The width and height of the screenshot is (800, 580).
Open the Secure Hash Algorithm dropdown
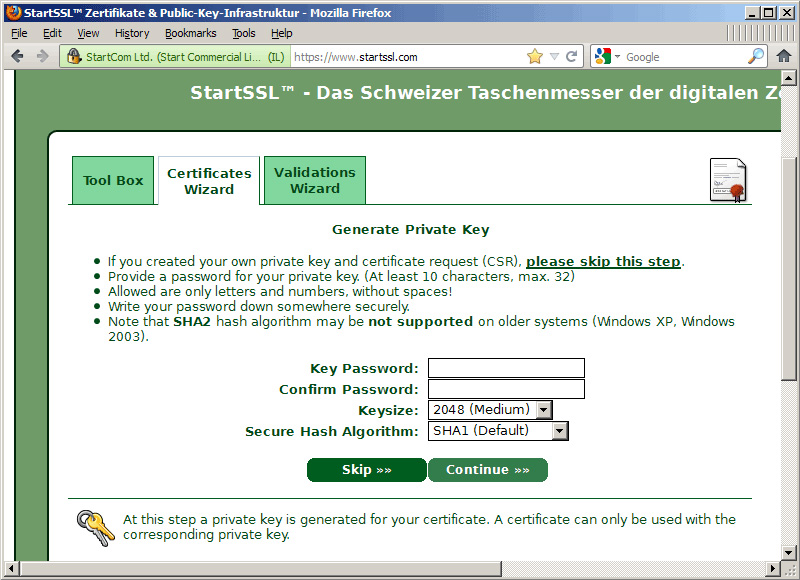[x=559, y=431]
